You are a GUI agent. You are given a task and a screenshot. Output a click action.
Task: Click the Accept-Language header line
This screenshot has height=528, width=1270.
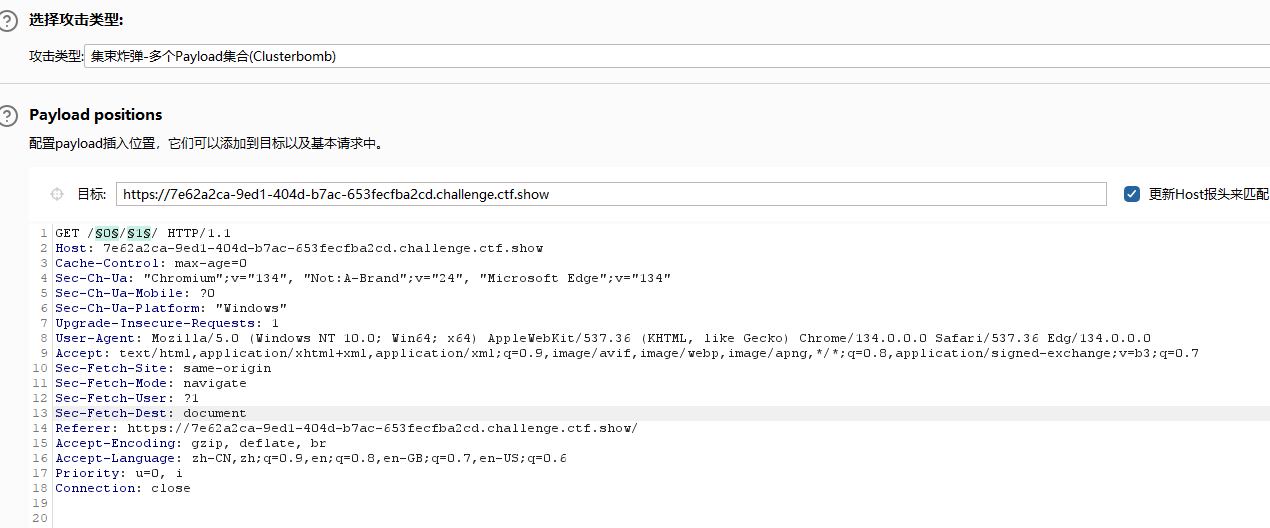[x=311, y=458]
